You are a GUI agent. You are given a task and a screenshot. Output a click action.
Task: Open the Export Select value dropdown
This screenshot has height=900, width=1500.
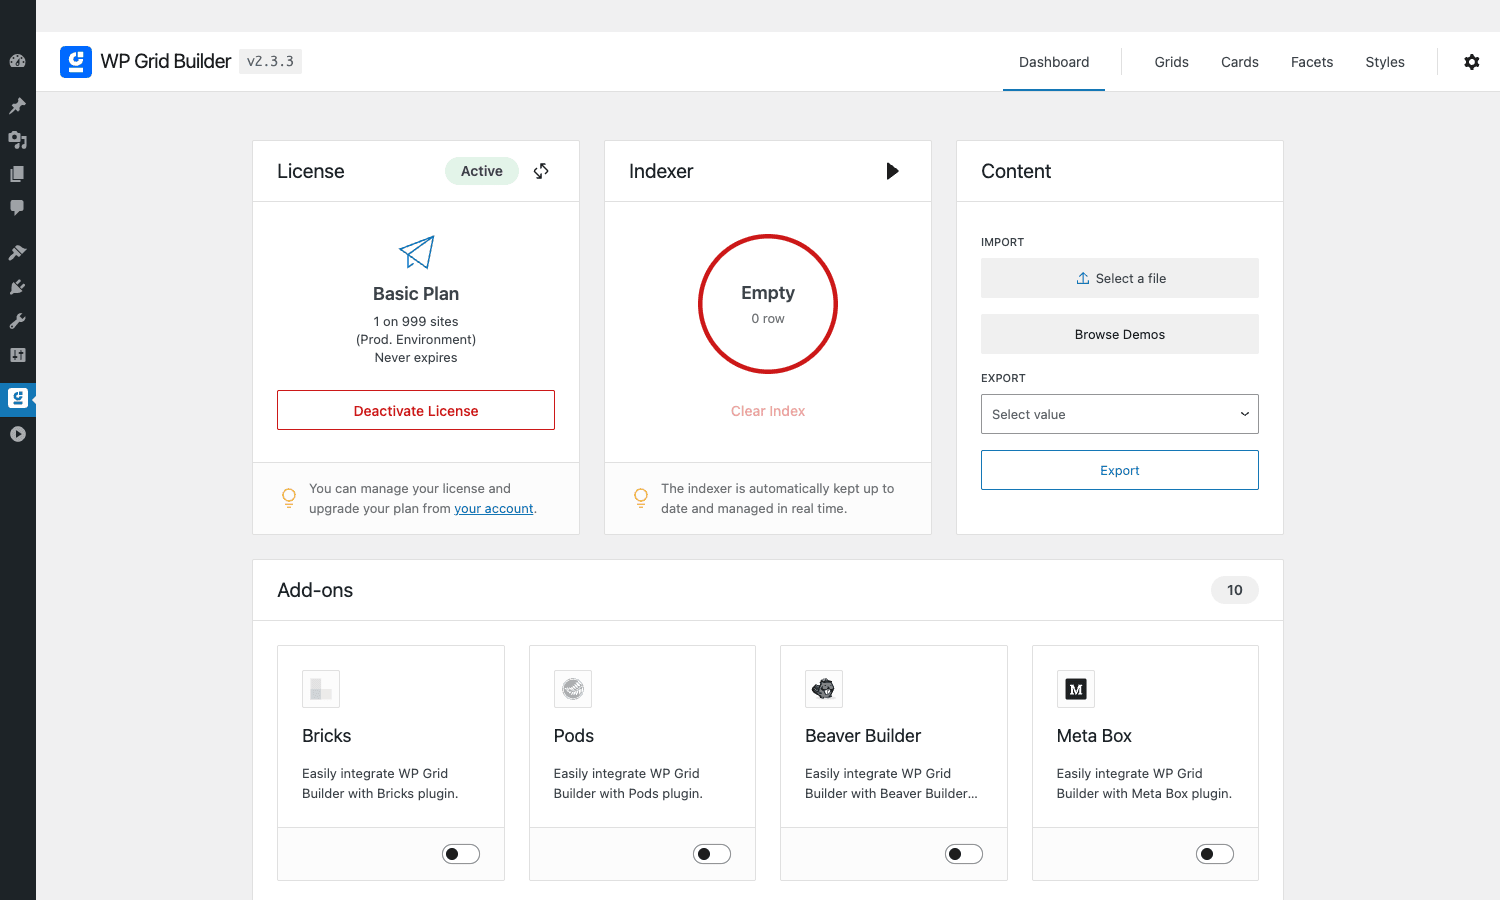pyautogui.click(x=1120, y=414)
